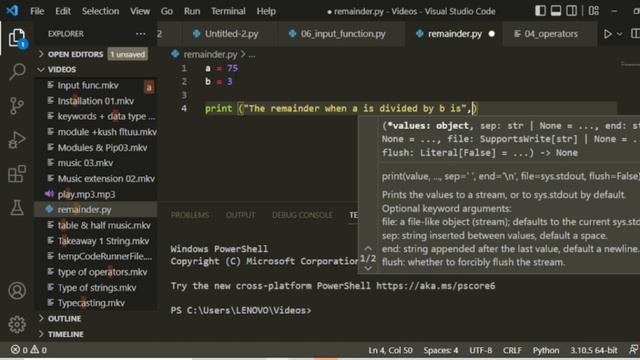The image size is (640, 360).
Task: Open the Explorer view in activity bar
Action: coord(17,38)
